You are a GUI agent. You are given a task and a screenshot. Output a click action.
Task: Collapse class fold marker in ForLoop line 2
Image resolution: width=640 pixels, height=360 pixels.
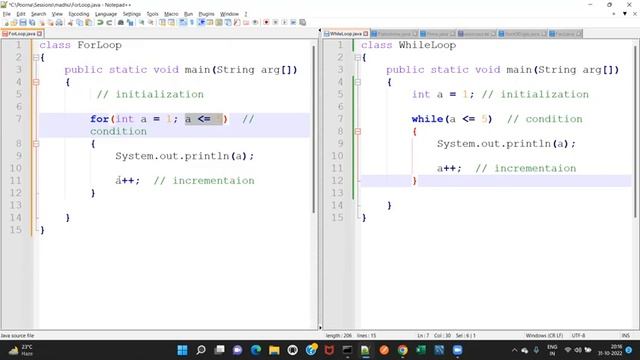[36, 58]
